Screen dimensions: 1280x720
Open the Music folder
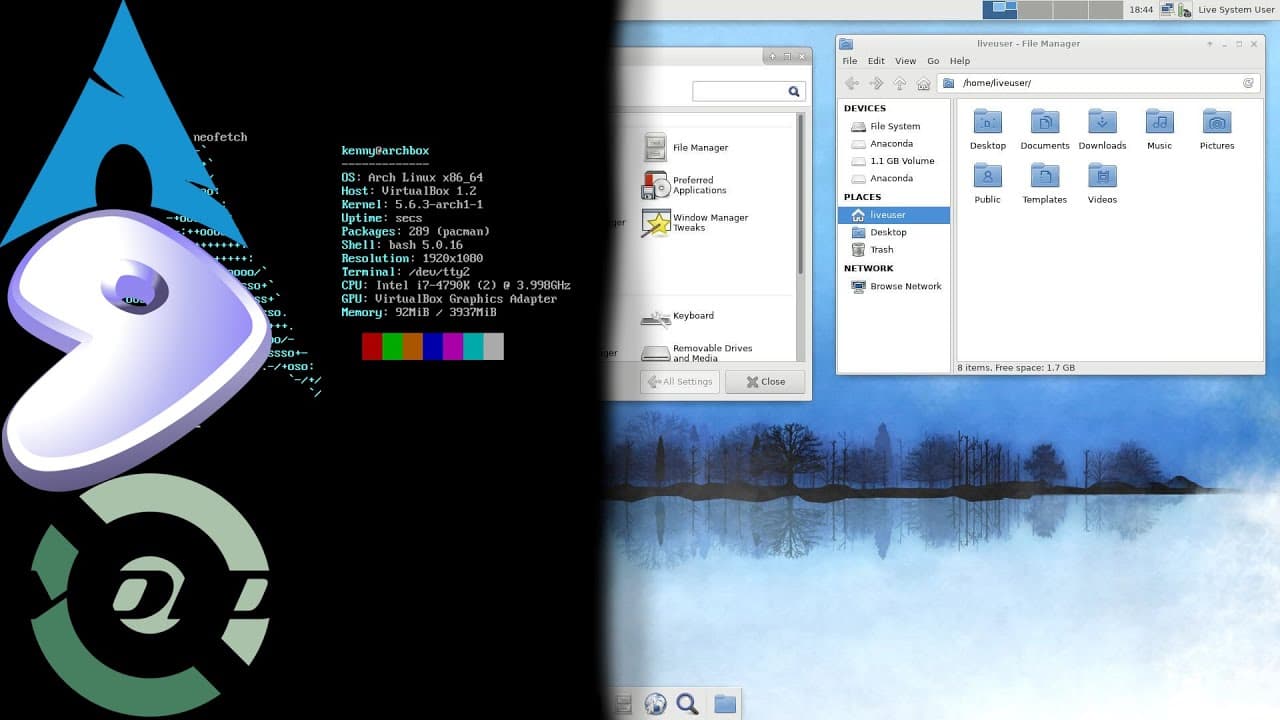(1159, 129)
